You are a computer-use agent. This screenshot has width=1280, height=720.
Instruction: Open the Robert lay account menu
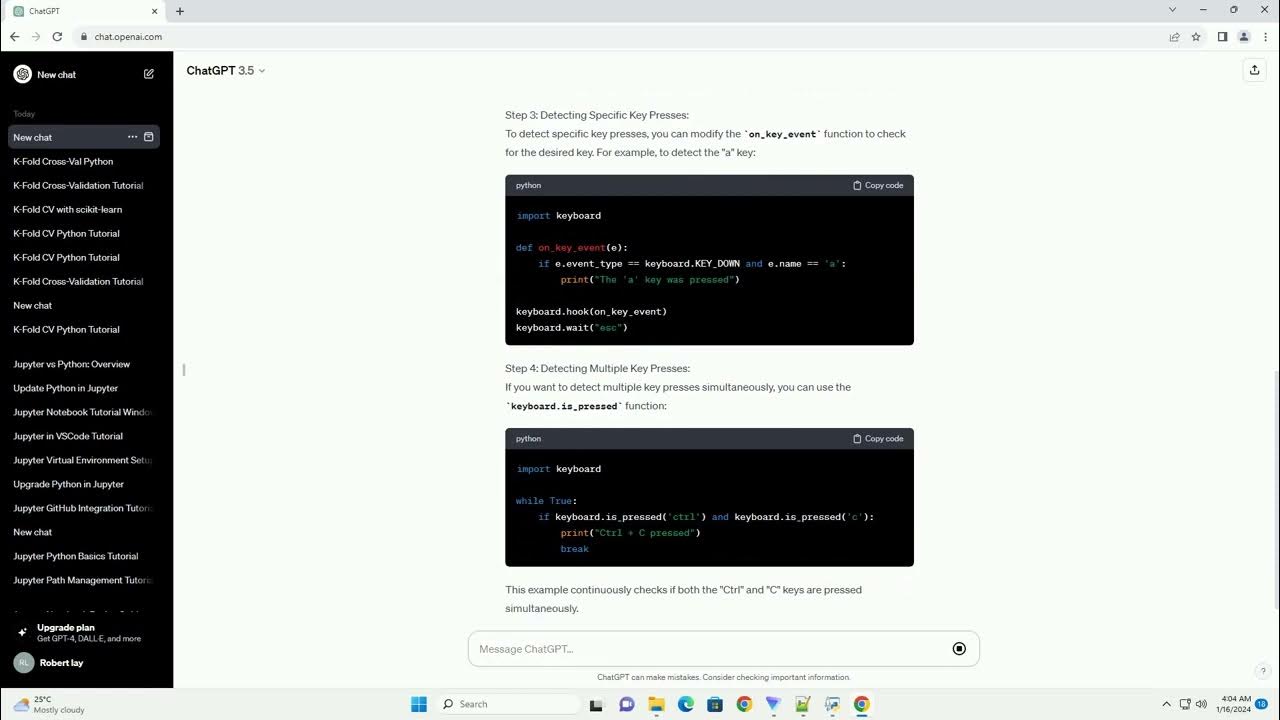pyautogui.click(x=86, y=663)
